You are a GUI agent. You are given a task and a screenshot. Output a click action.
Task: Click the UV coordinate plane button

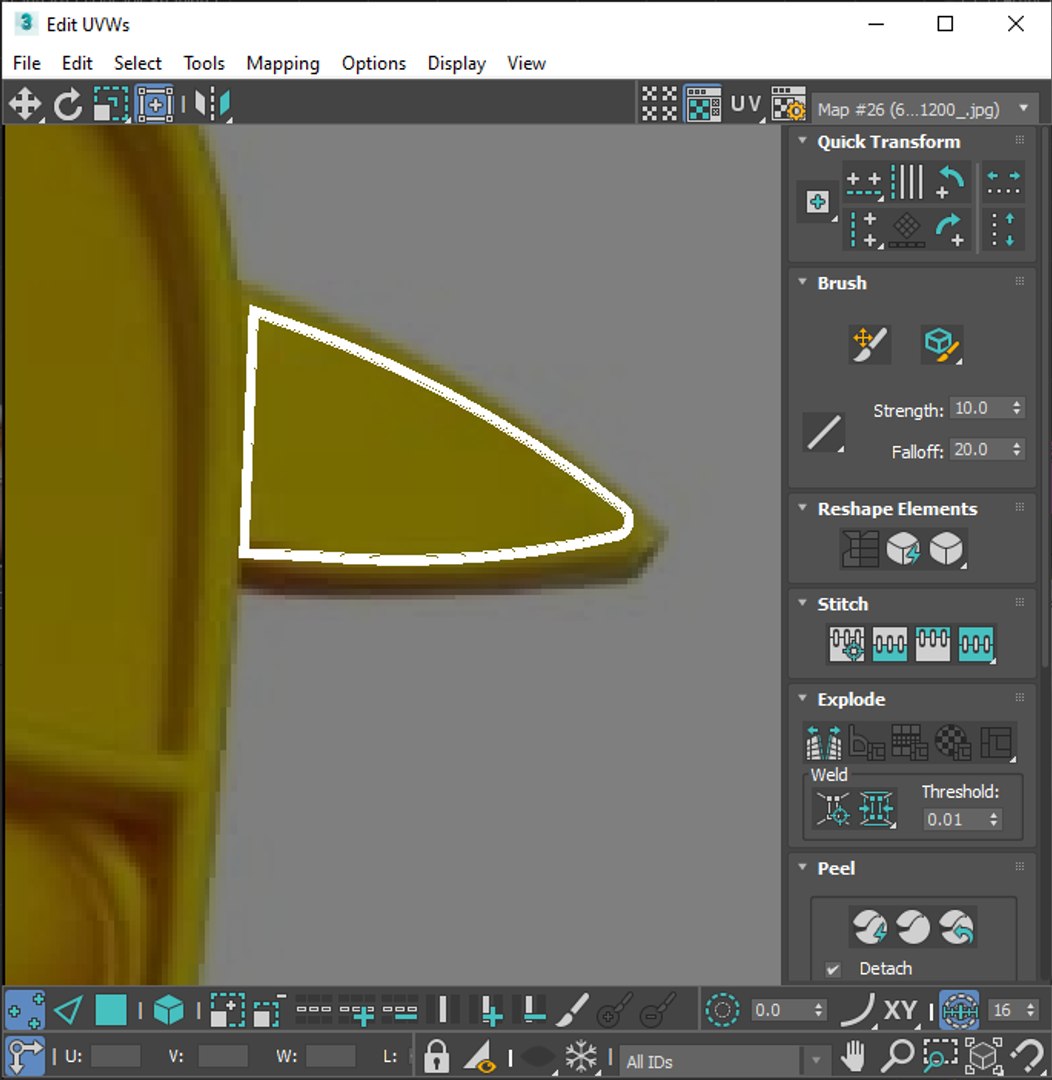[x=746, y=105]
